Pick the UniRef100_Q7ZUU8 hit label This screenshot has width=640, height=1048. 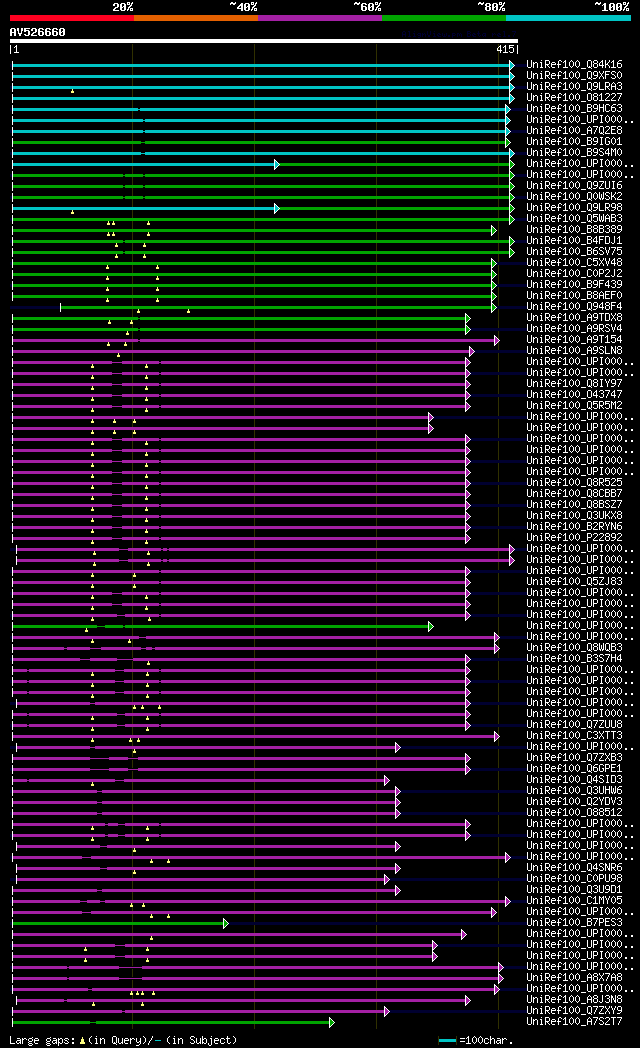[574, 725]
